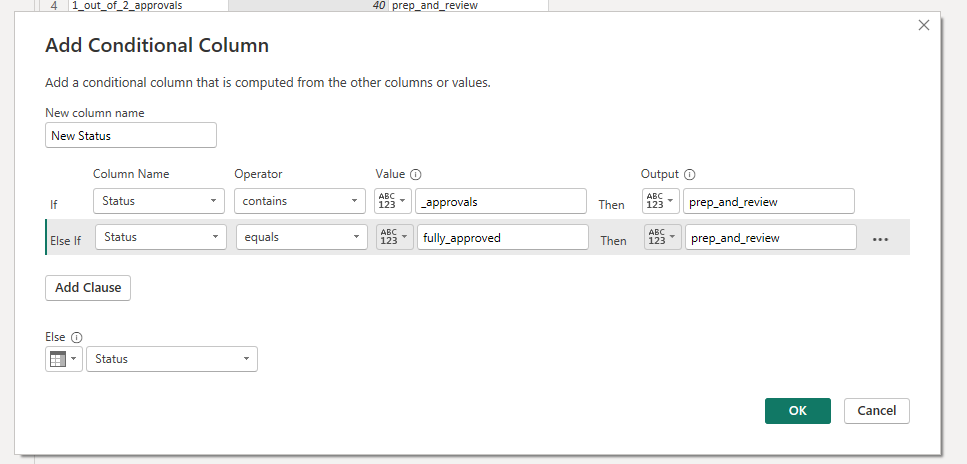
Task: Open output type selector in Else If row
Action: [x=663, y=237]
